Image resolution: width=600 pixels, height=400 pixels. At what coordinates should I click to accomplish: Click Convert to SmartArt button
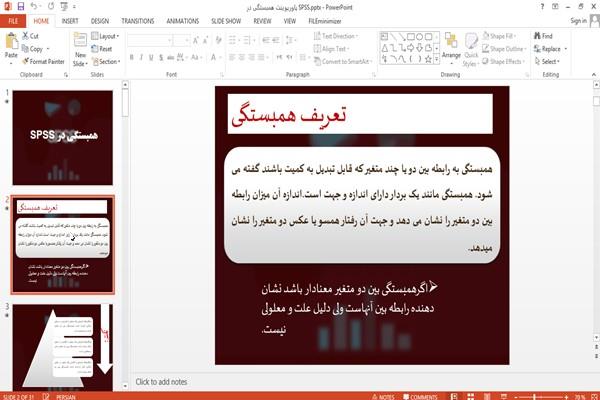pyautogui.click(x=343, y=61)
